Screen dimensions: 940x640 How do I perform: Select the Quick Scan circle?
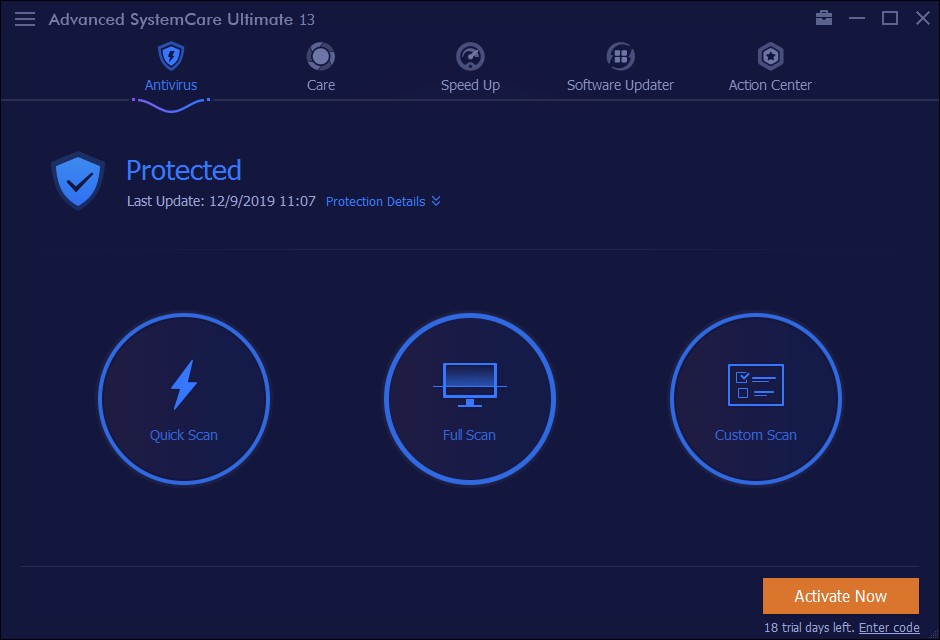(x=184, y=398)
